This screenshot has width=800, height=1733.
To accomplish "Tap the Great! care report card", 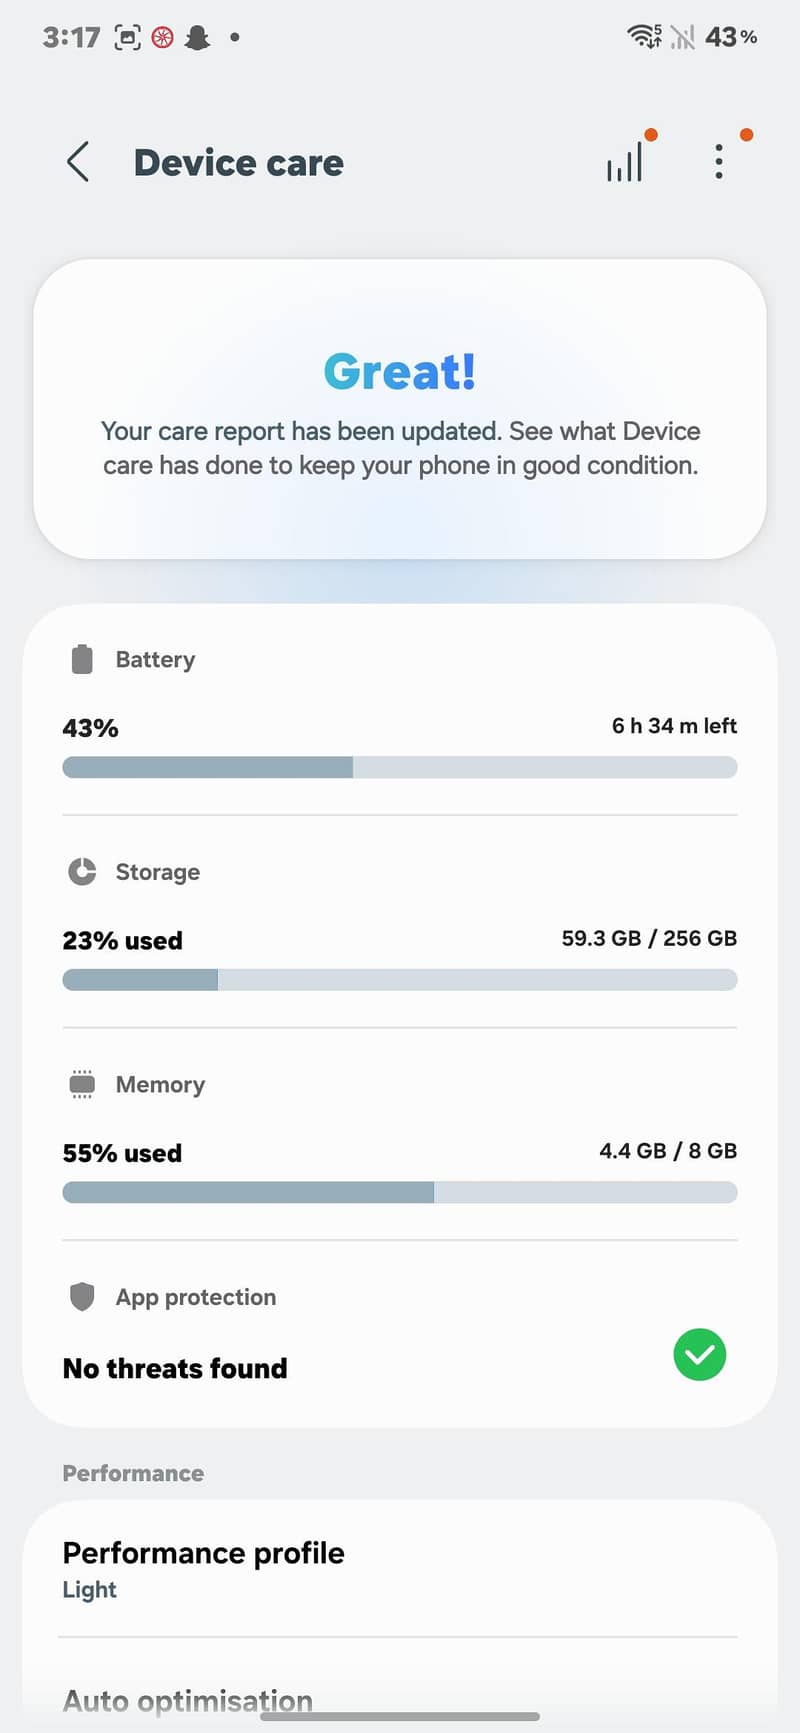I will (x=400, y=409).
